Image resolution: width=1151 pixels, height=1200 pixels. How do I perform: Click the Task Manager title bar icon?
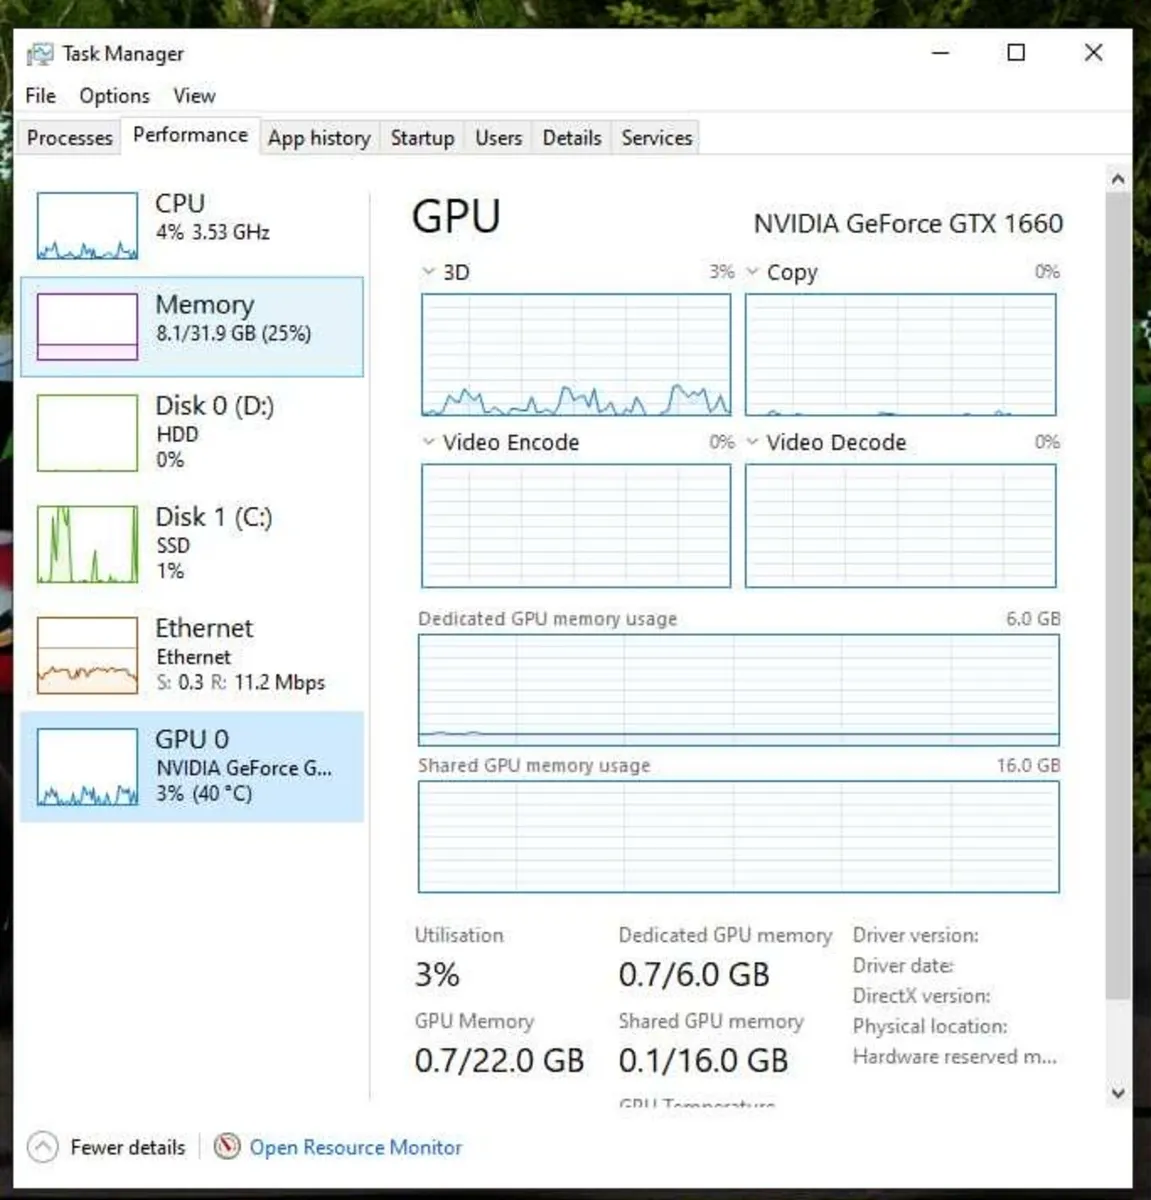pyautogui.click(x=40, y=54)
